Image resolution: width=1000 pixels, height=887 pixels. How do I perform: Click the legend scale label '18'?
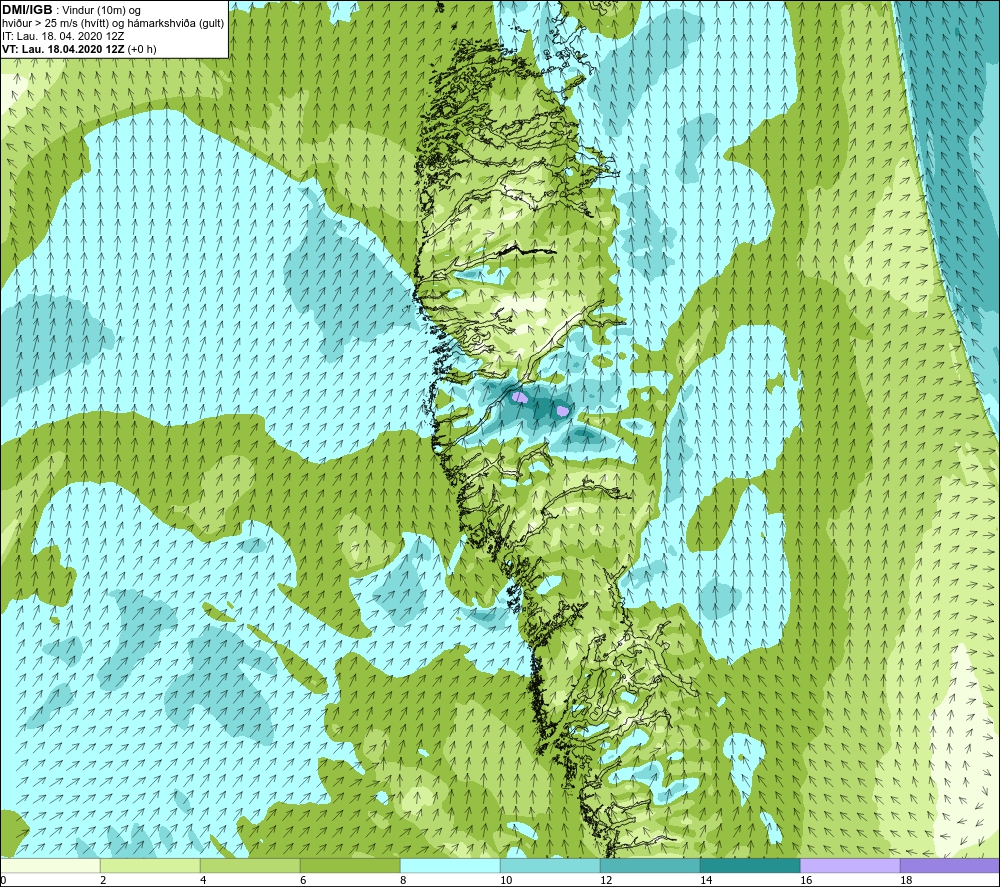coord(906,880)
